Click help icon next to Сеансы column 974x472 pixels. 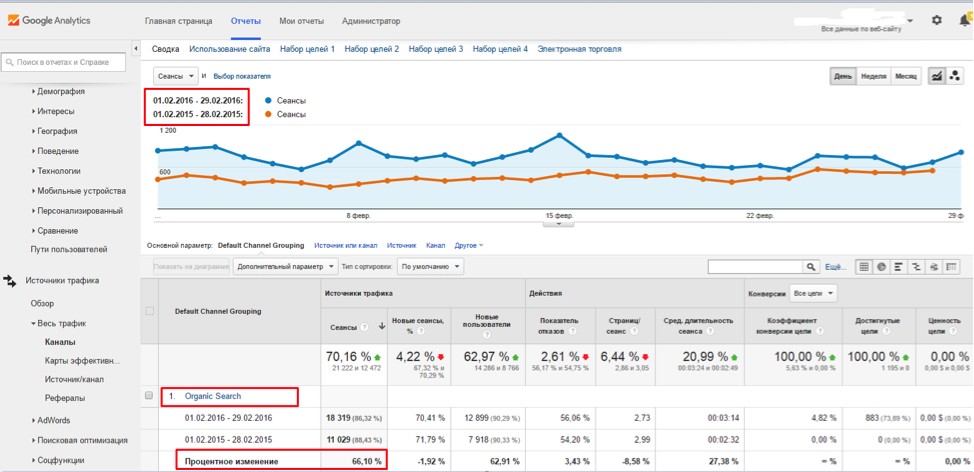364,327
